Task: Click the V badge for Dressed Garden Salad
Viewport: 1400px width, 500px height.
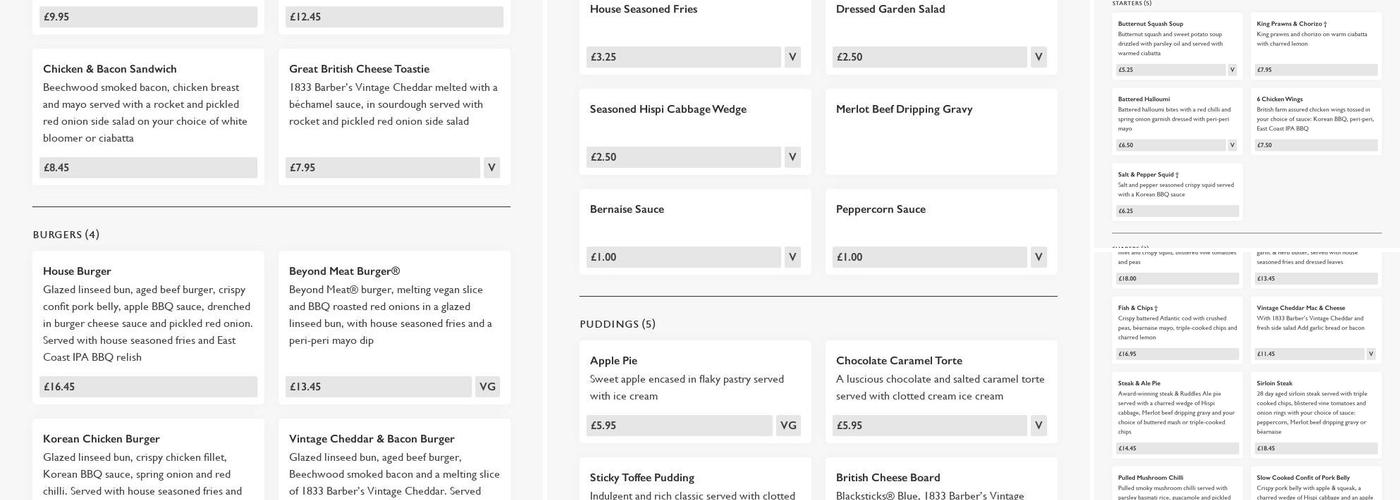Action: [1038, 57]
